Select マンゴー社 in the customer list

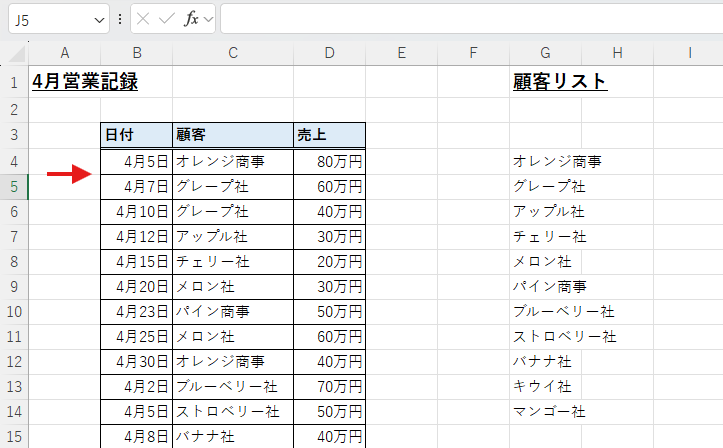549,411
